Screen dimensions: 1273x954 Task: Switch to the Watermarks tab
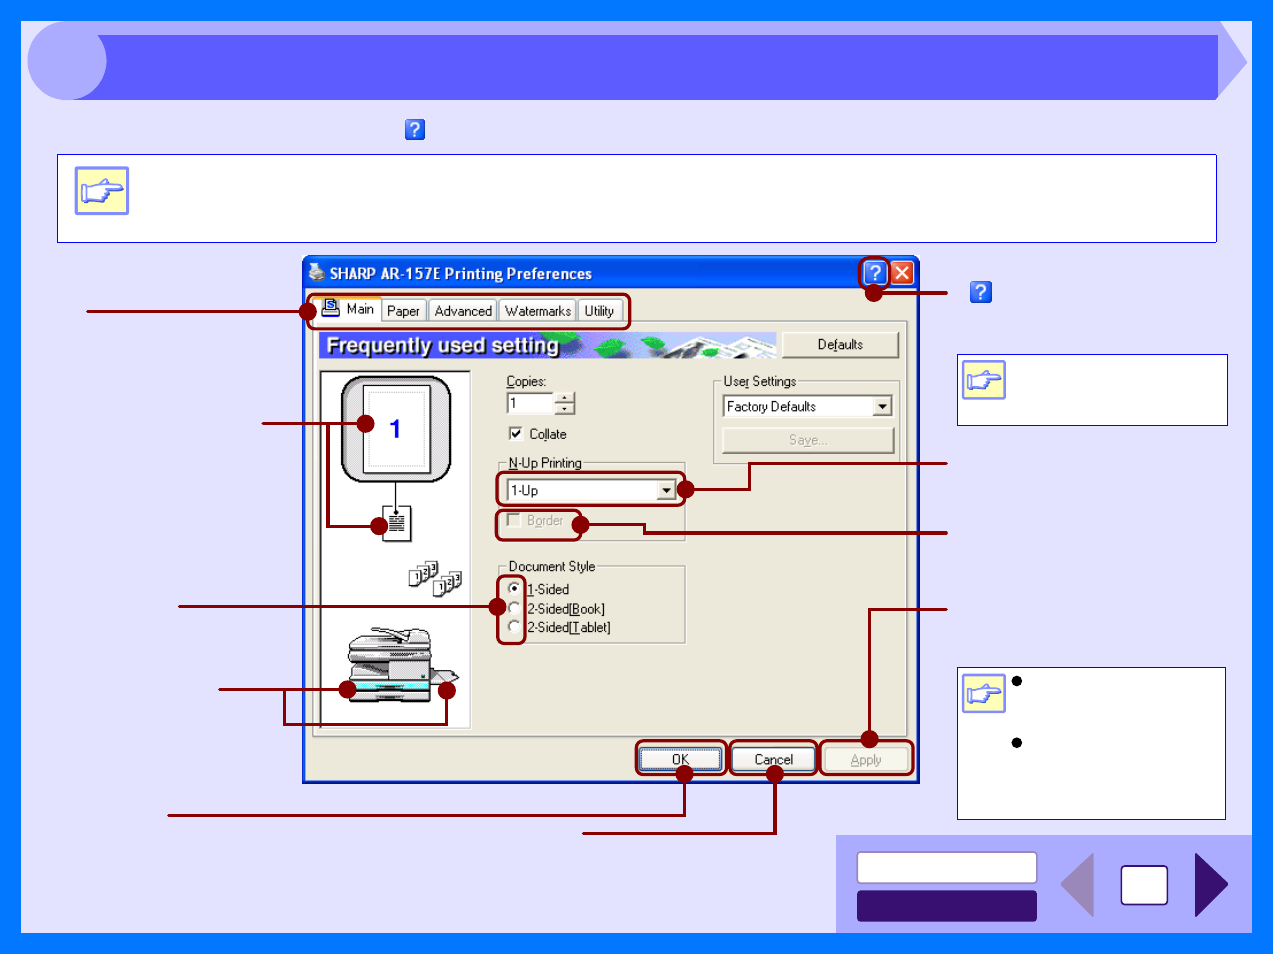538,312
